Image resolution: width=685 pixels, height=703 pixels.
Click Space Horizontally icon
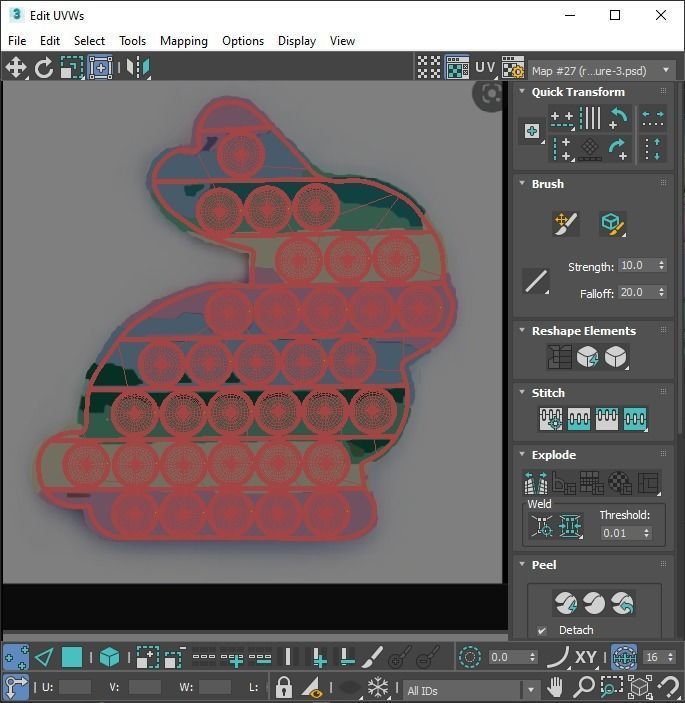pos(653,118)
